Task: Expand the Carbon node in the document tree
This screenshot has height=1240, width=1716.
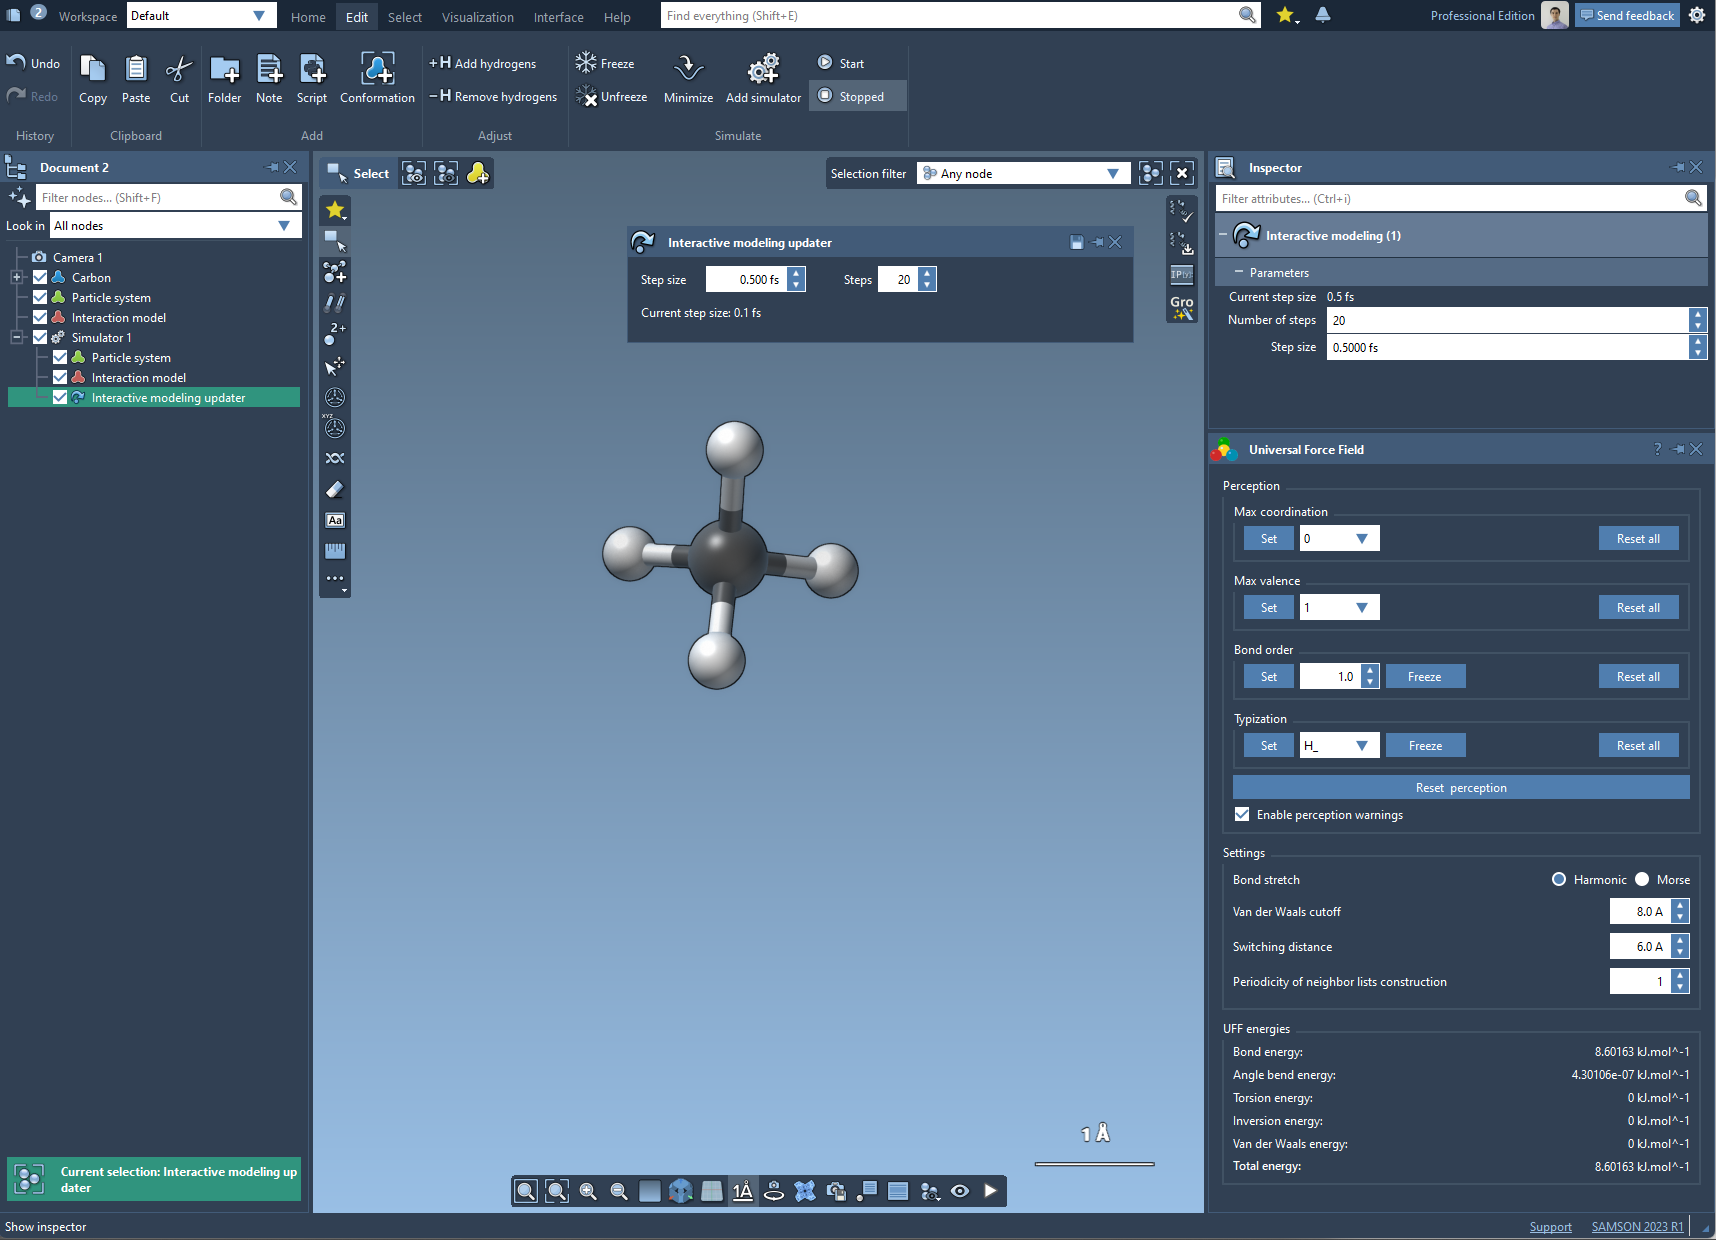Action: [x=17, y=277]
